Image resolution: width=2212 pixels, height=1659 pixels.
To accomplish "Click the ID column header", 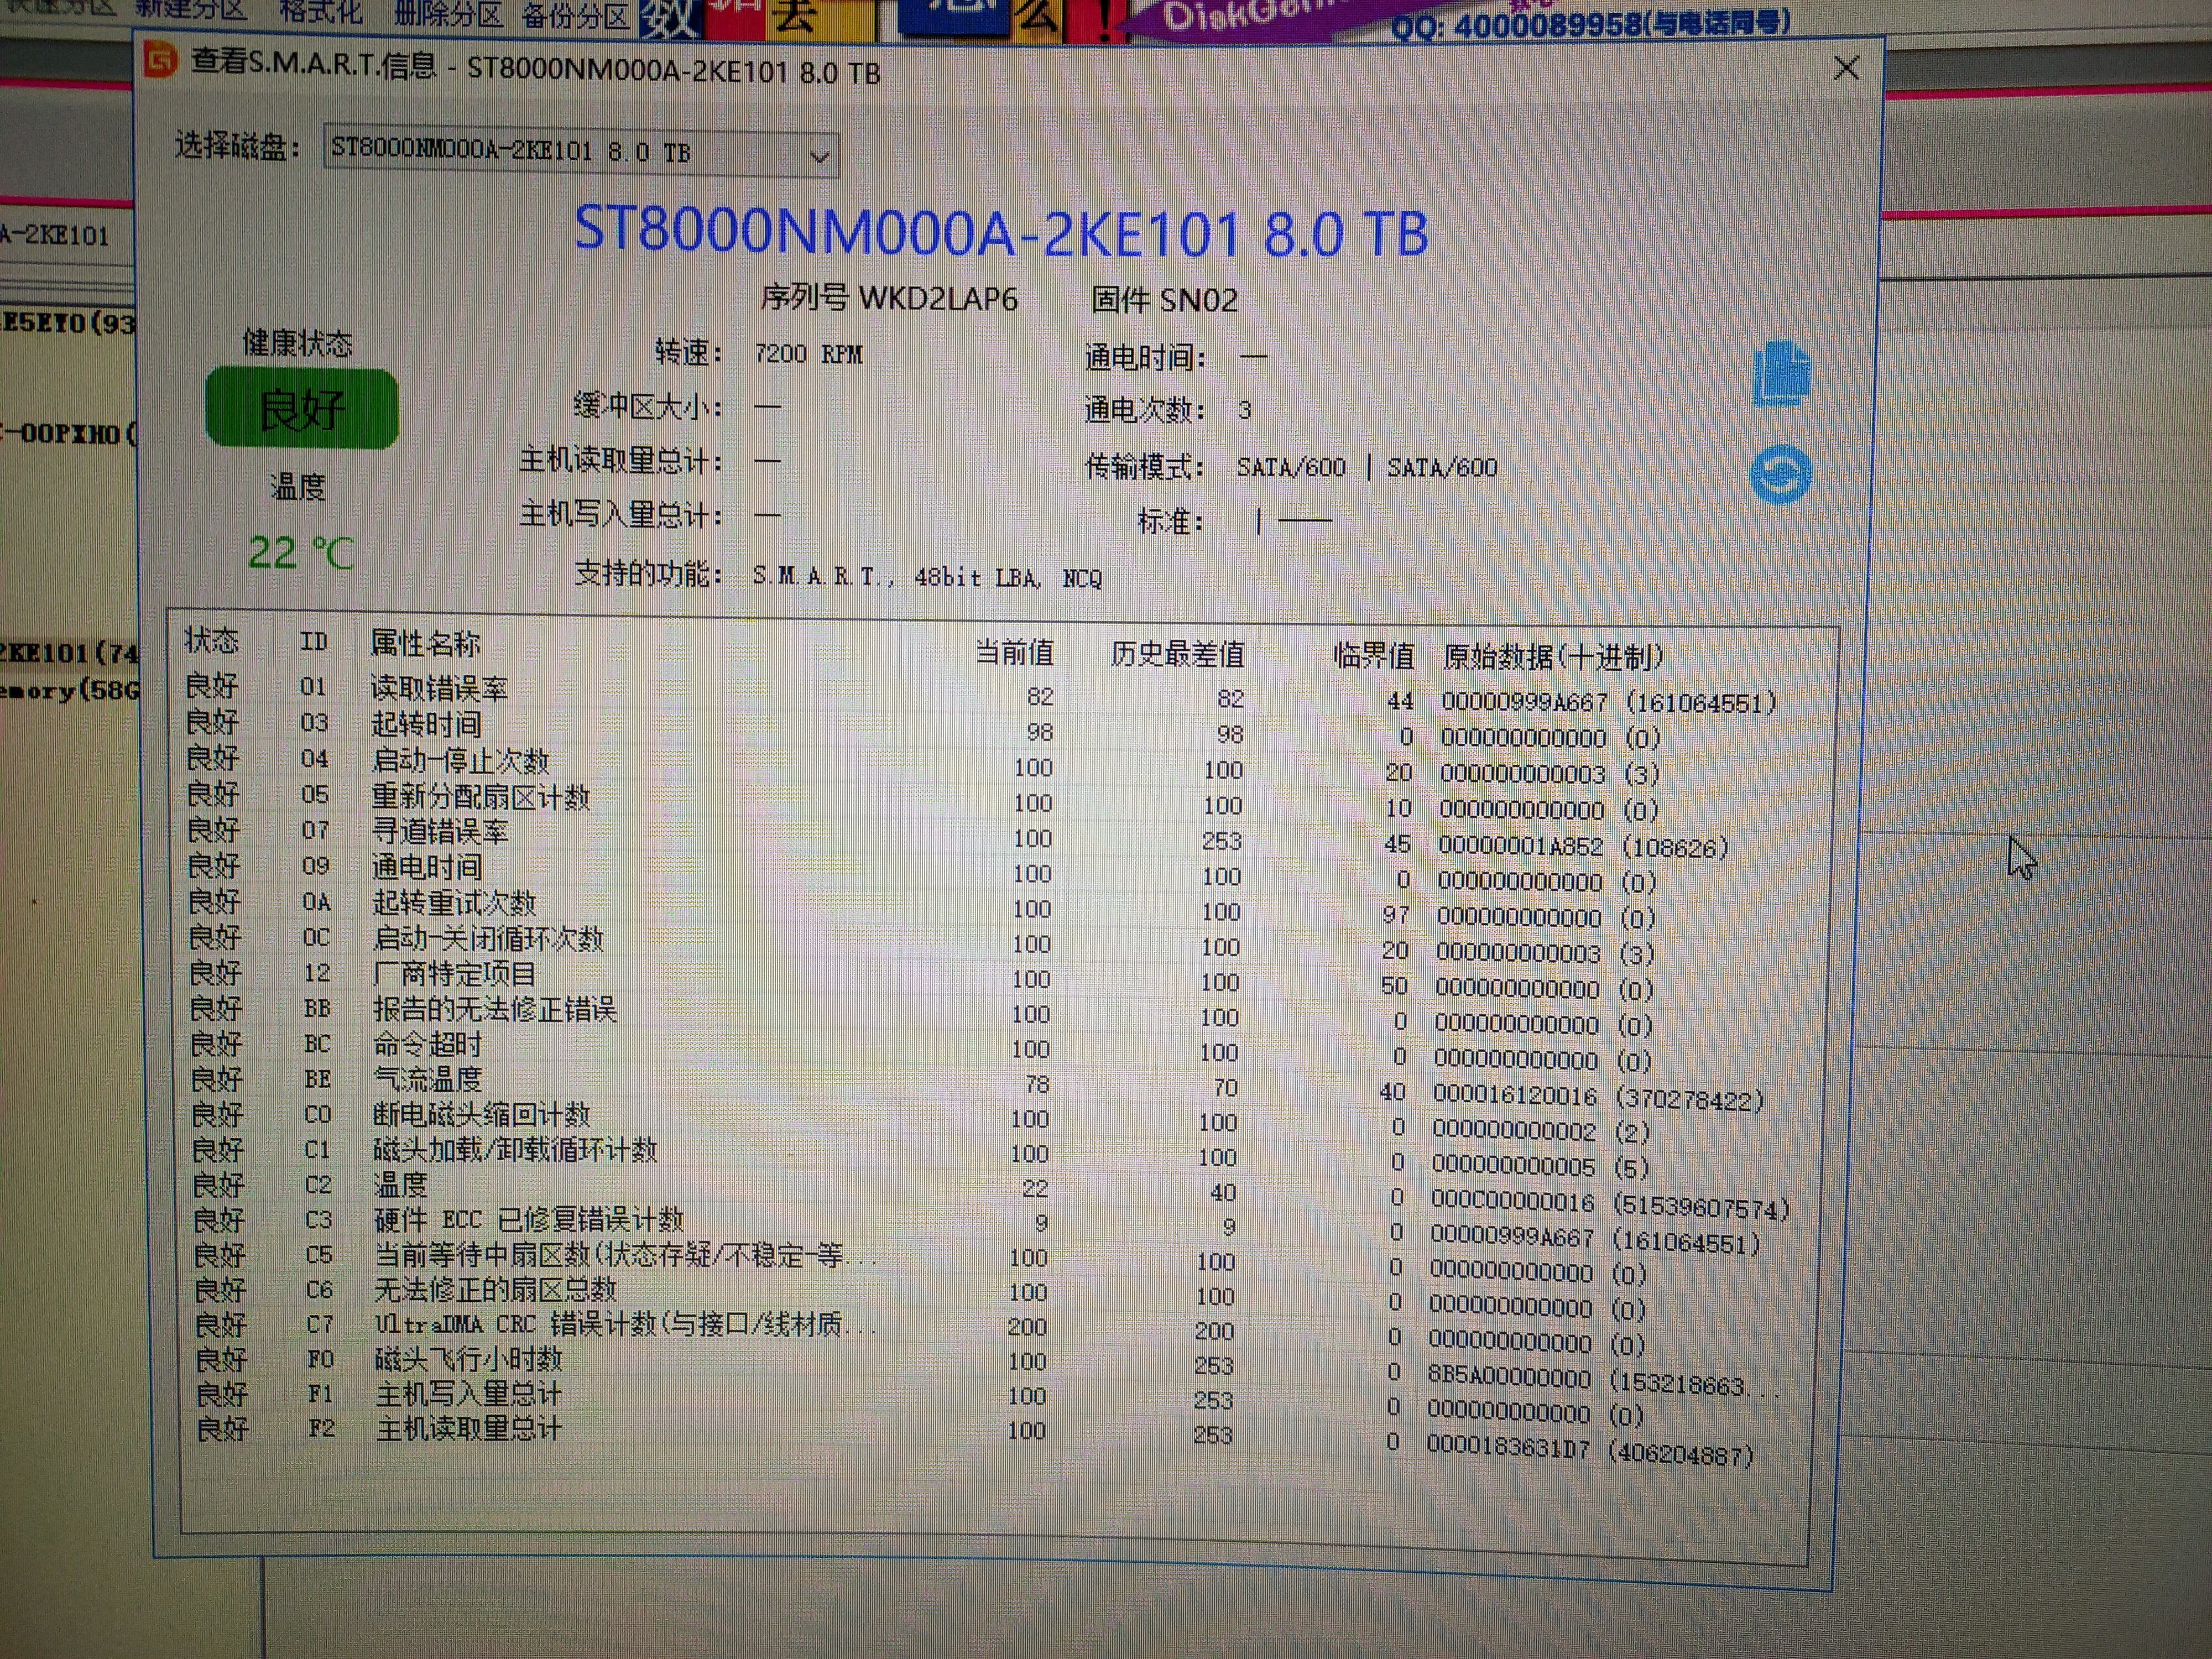I will point(314,642).
